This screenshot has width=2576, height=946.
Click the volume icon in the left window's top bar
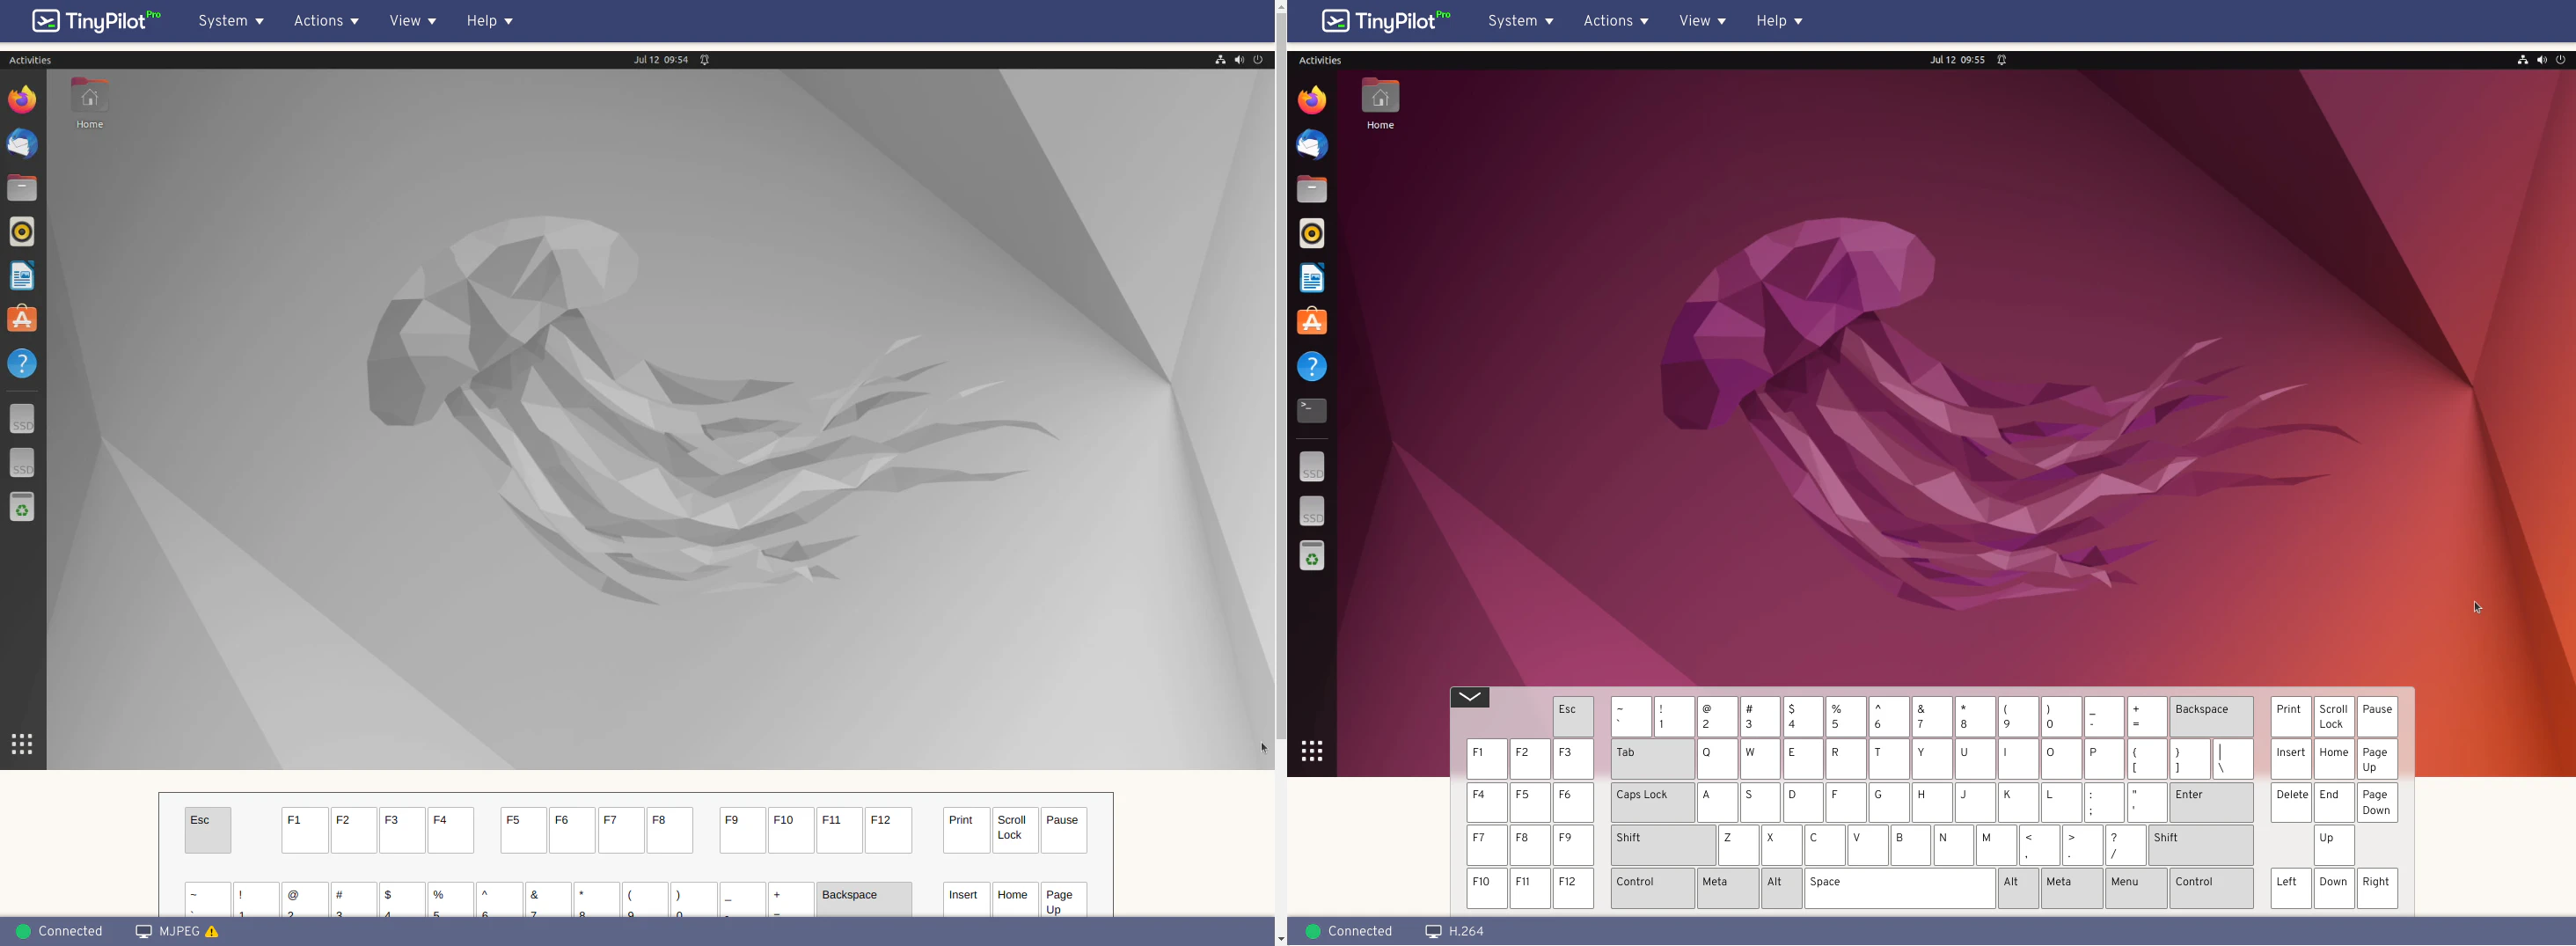[1239, 60]
